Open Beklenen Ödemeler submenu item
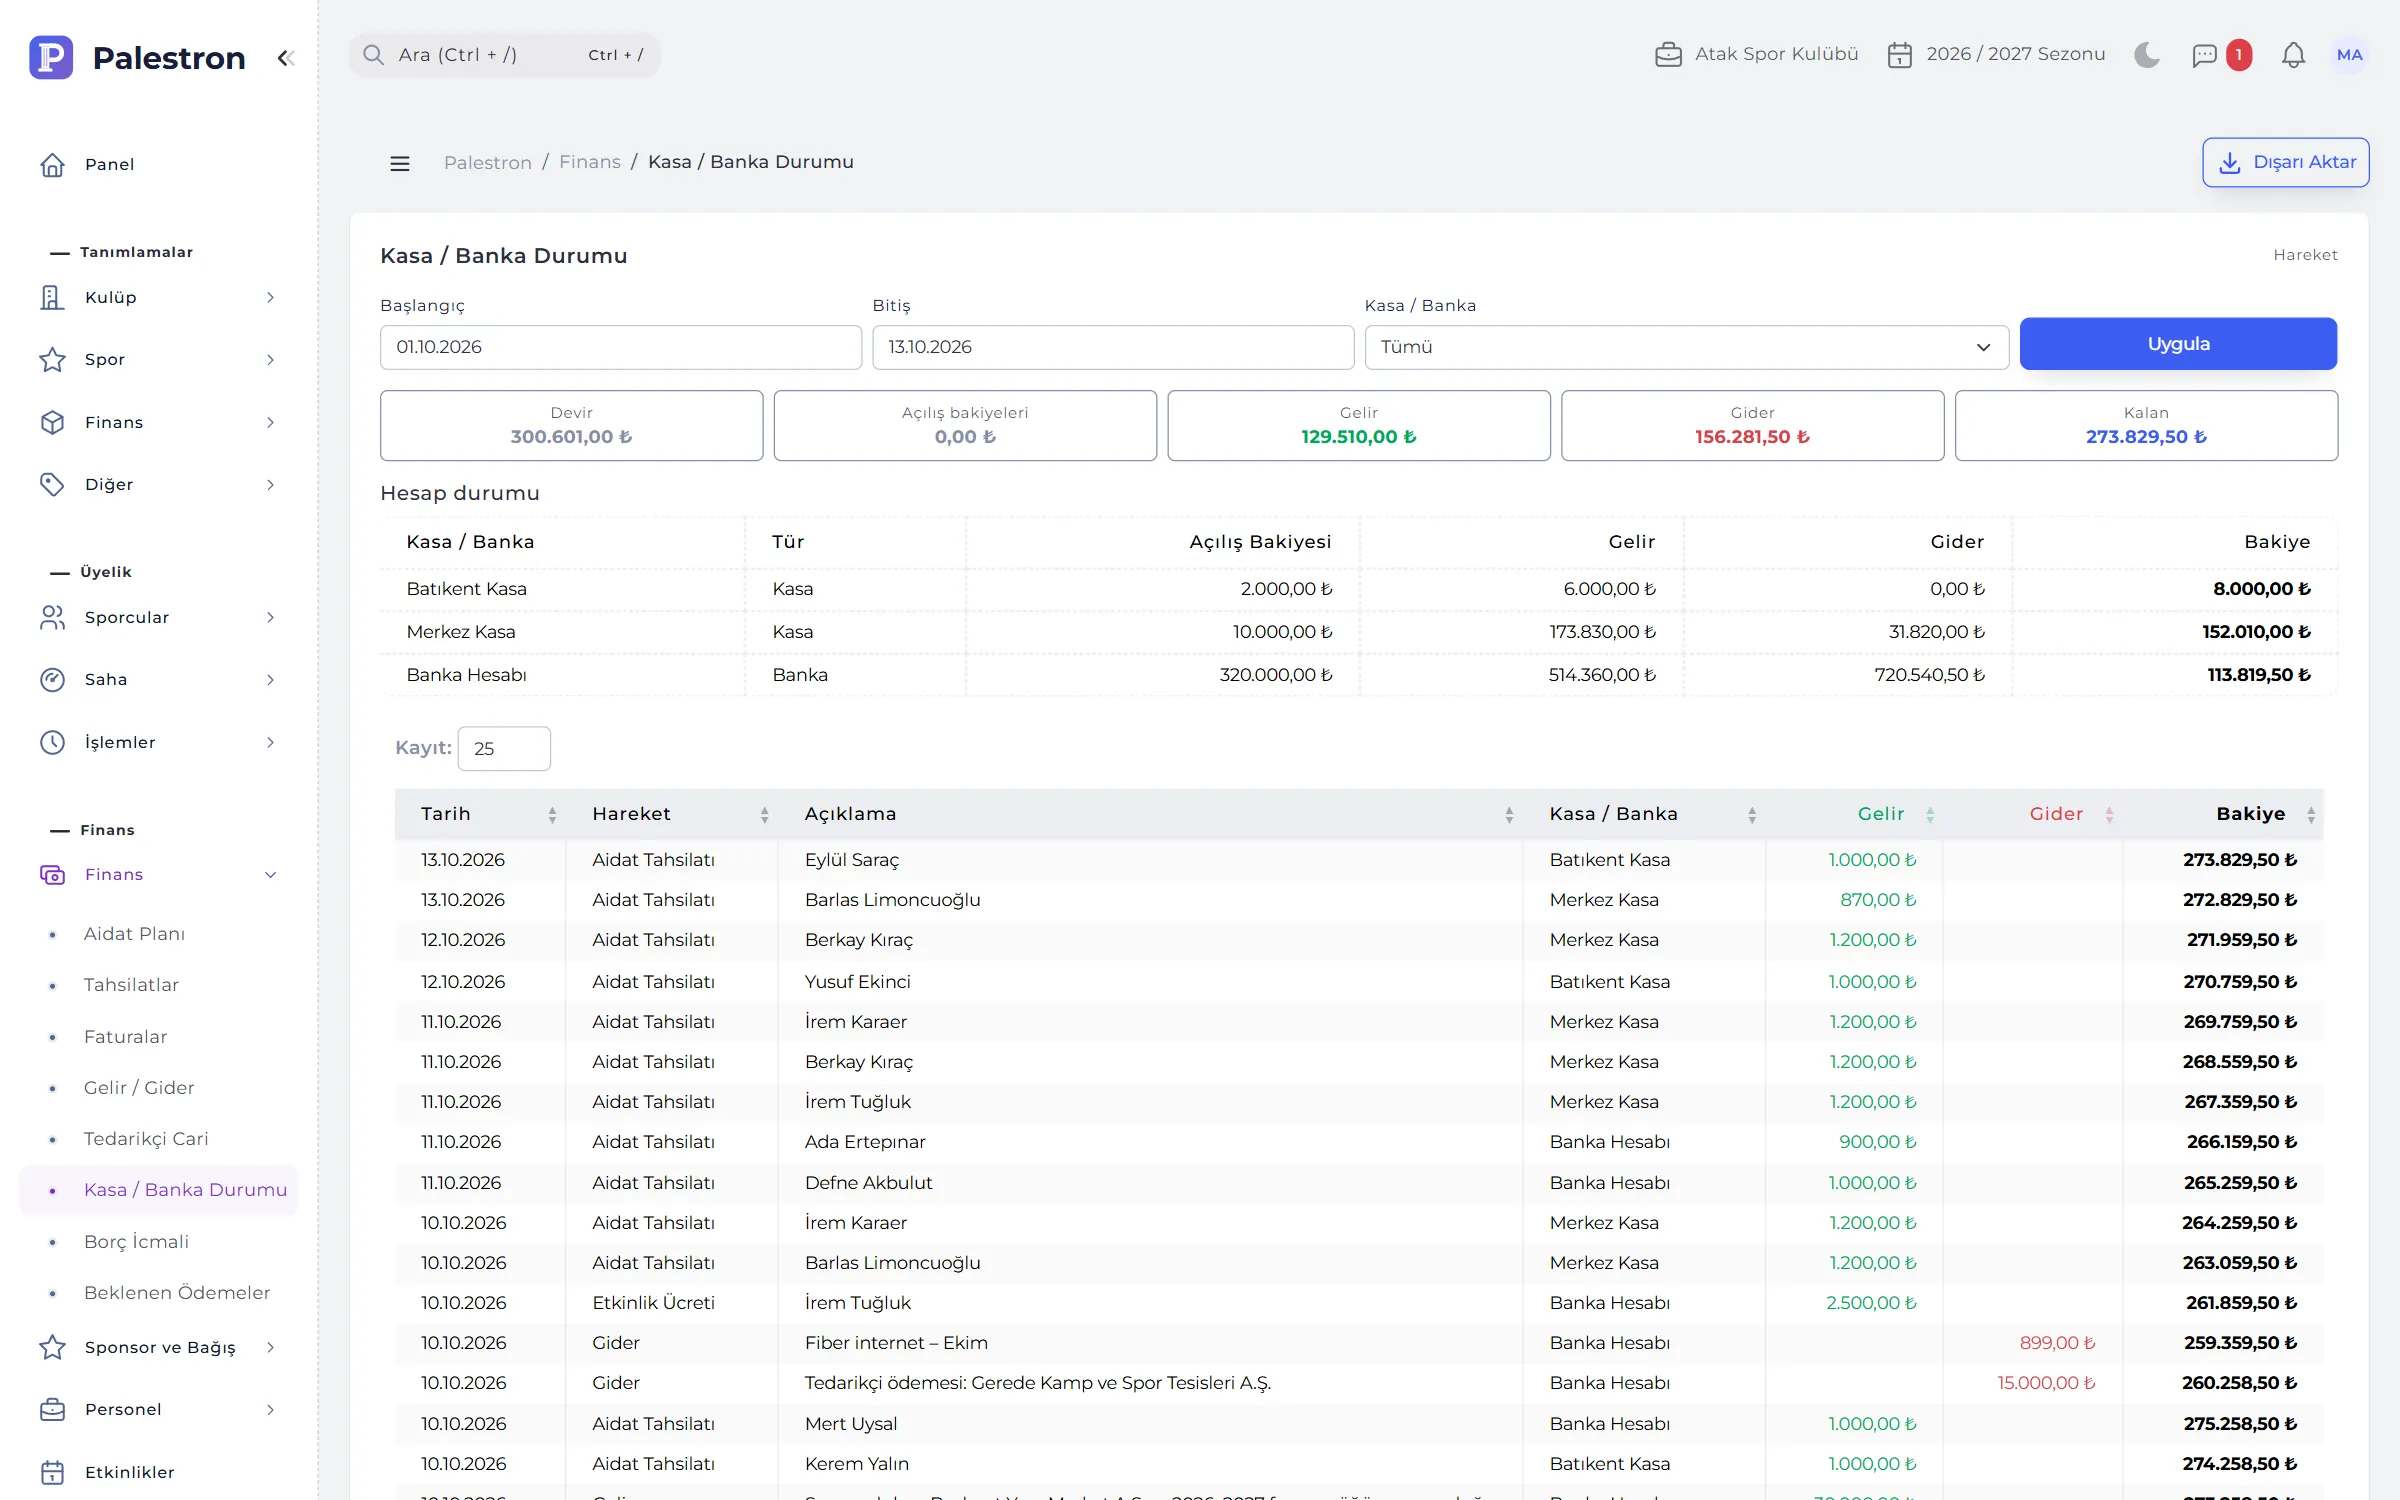 click(x=177, y=1293)
